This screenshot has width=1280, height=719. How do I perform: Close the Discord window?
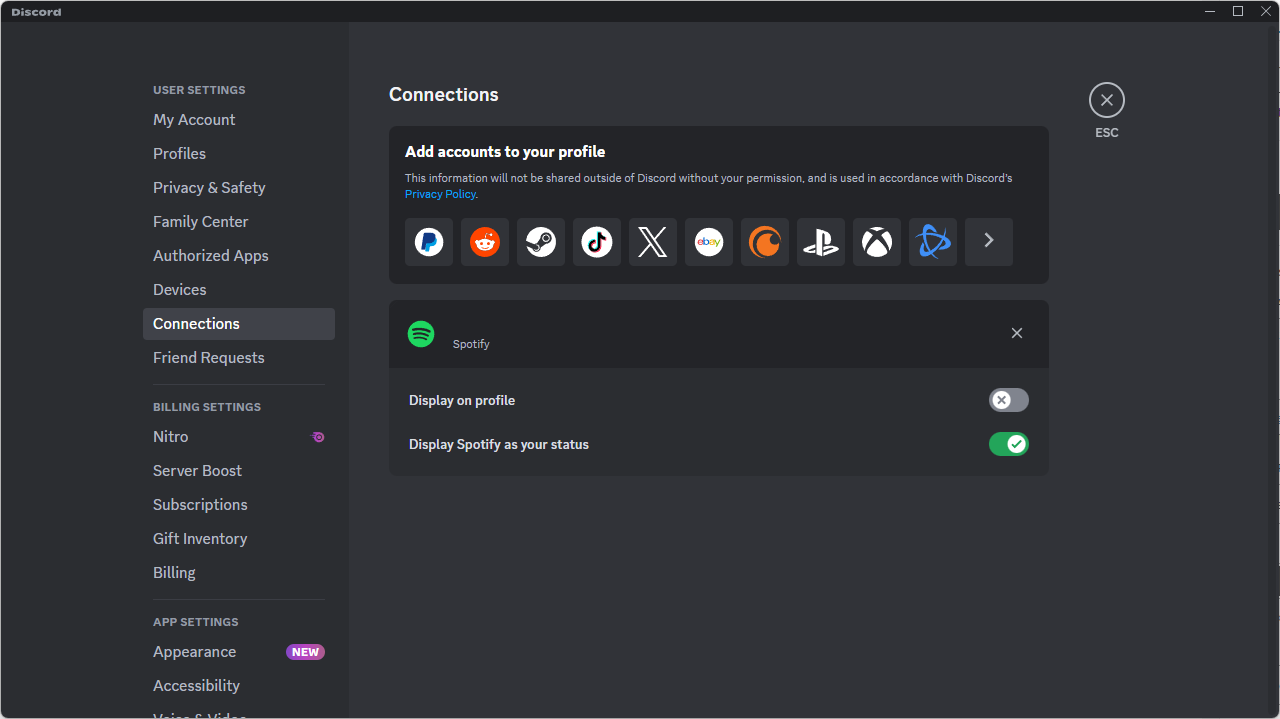point(1266,11)
